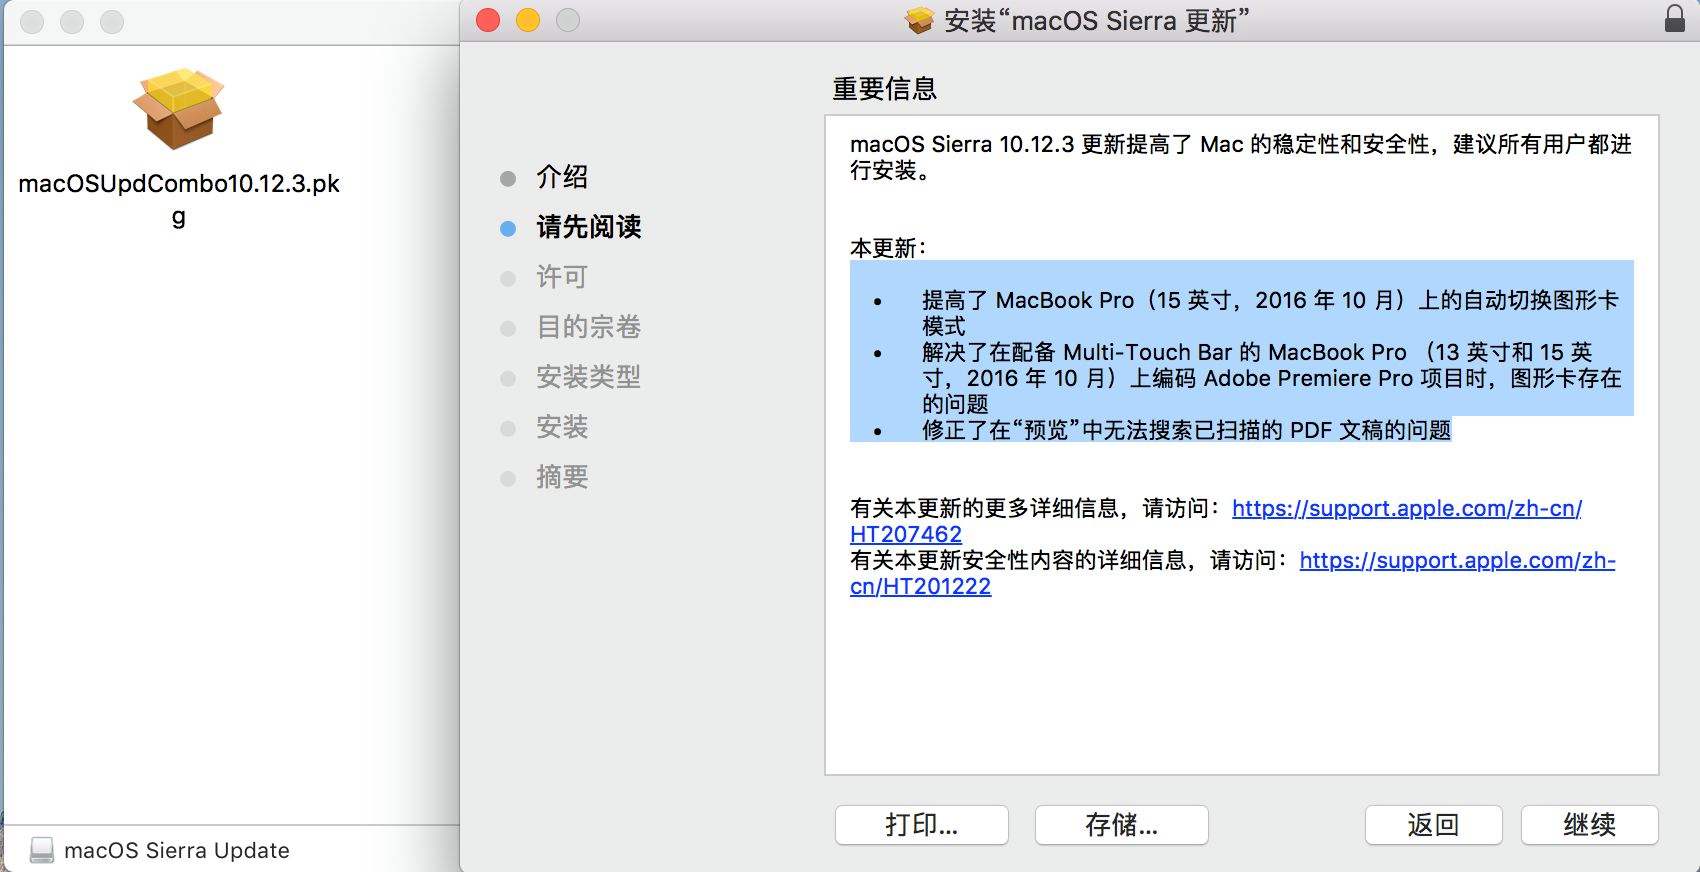Go back with the 返回 button
The height and width of the screenshot is (872, 1700).
1433,825
